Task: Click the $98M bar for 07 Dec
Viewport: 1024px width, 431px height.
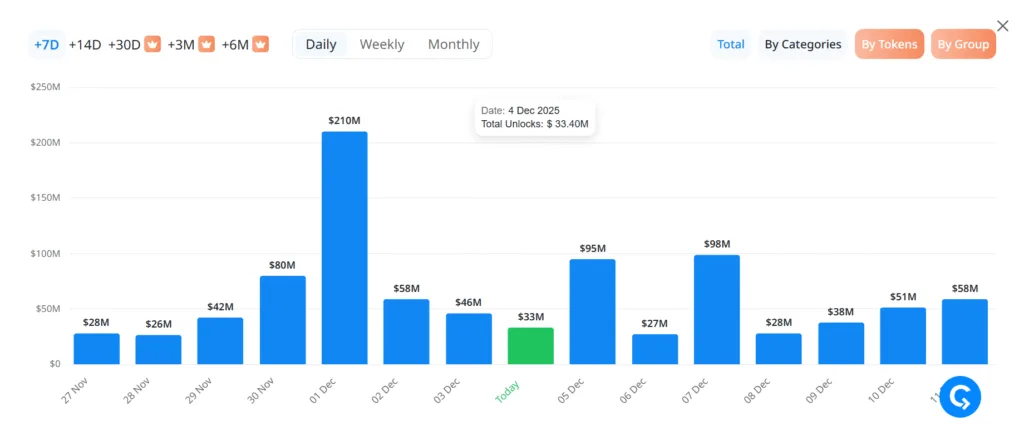Action: (x=716, y=309)
